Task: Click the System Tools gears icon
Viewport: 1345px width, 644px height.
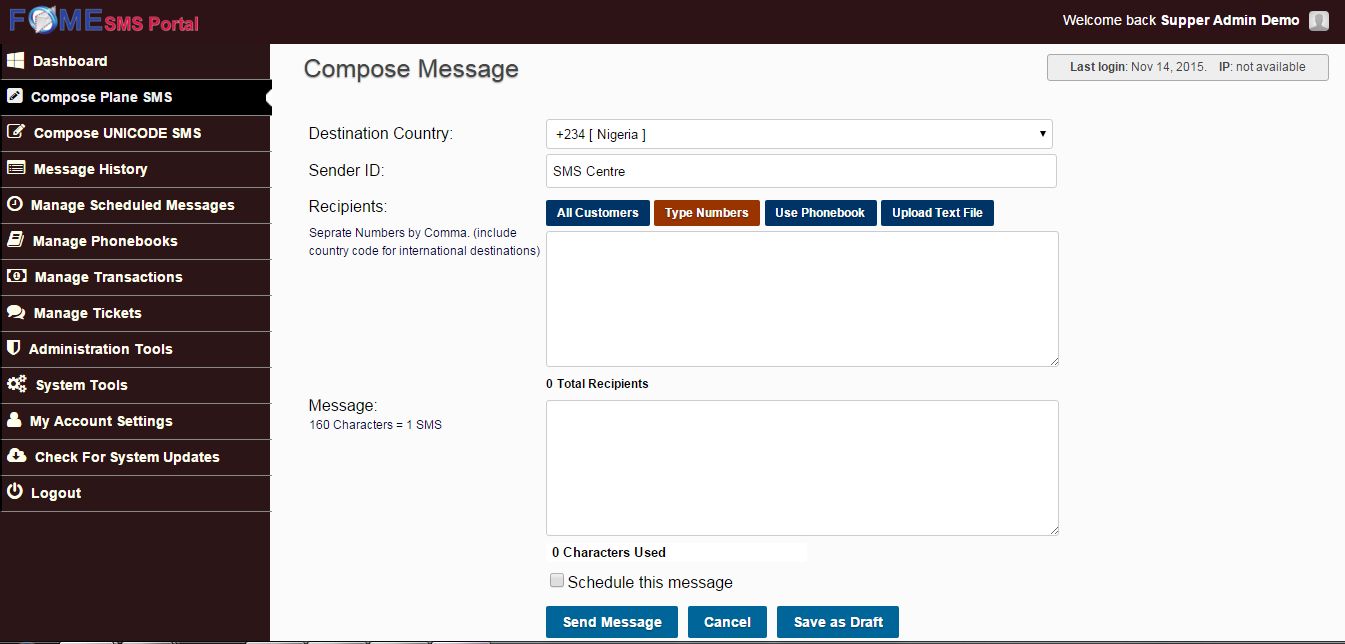Action: click(x=16, y=384)
